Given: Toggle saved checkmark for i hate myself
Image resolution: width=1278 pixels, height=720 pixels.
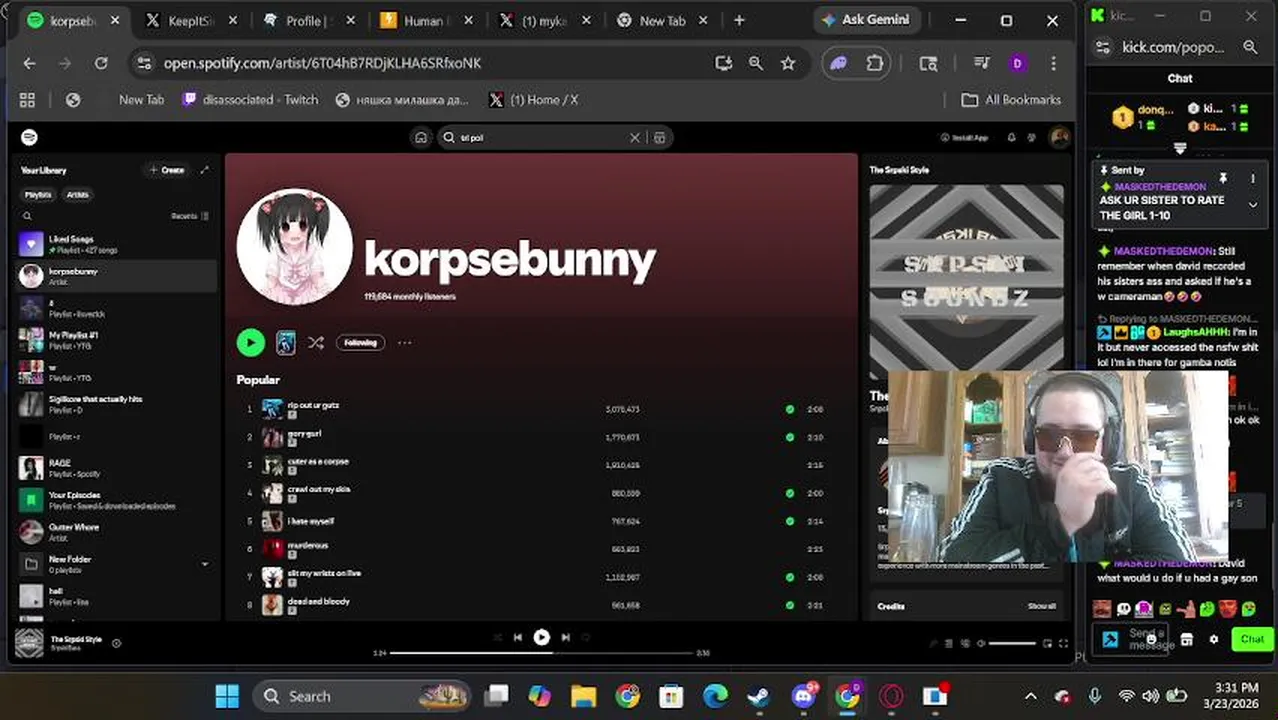Looking at the screenshot, I should [790, 521].
